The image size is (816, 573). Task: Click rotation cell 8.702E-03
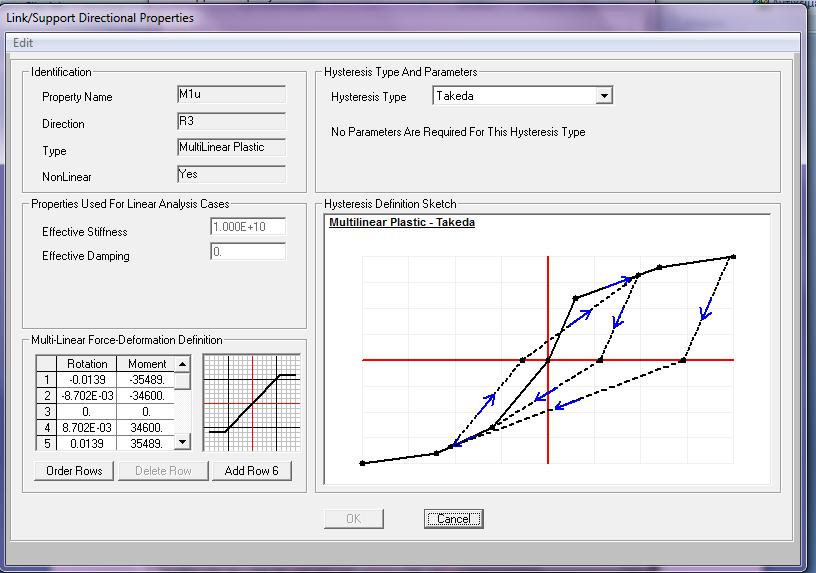pyautogui.click(x=86, y=428)
